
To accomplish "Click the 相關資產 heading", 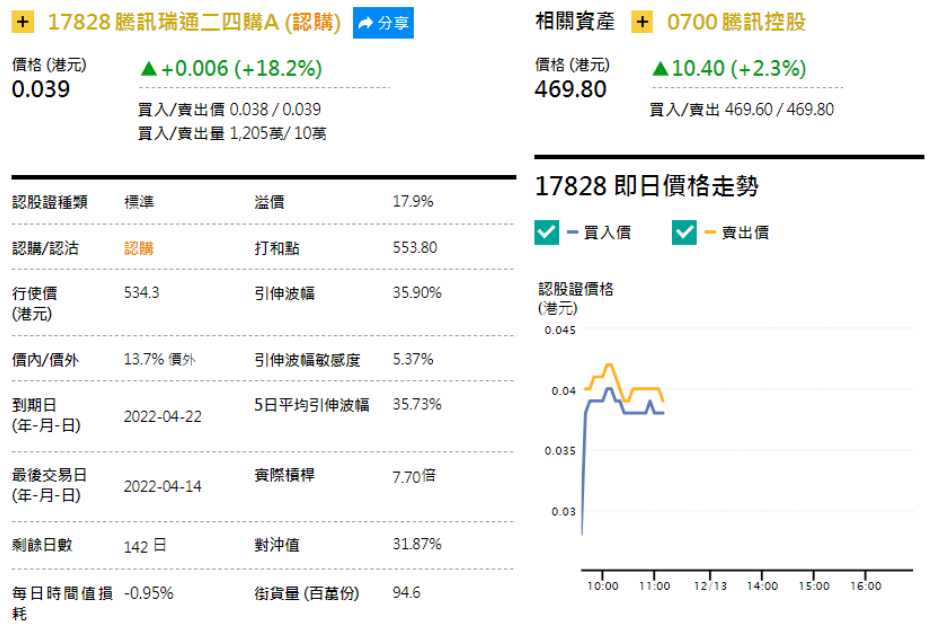I will (575, 22).
